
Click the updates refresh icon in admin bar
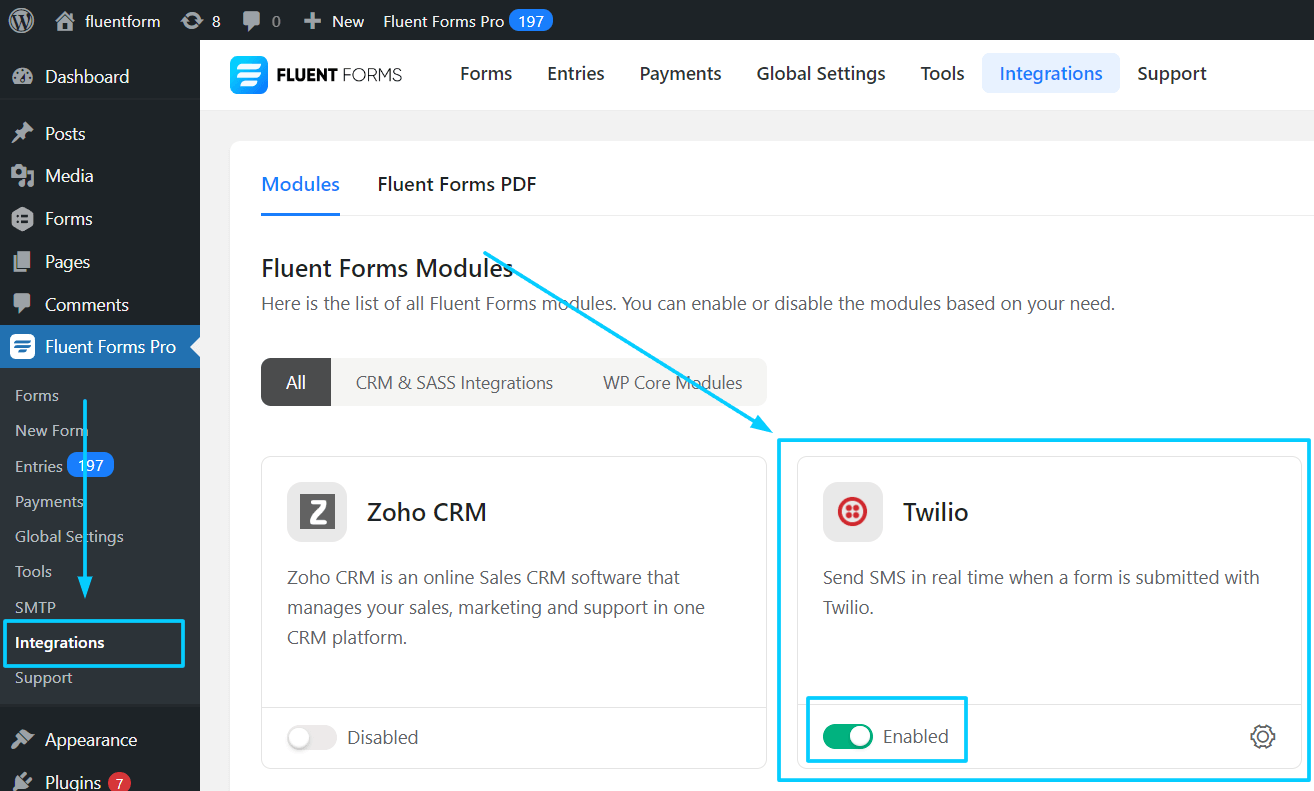190,19
